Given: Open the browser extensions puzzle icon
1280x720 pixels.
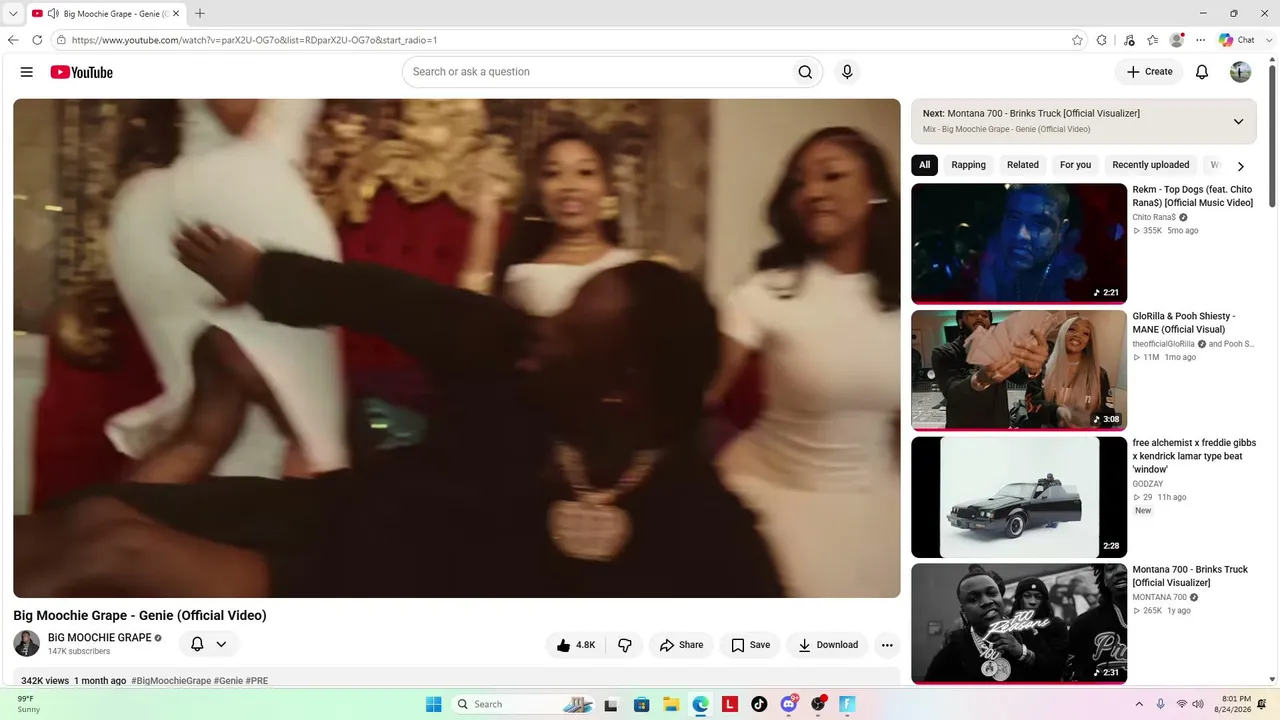Looking at the screenshot, I should [x=1102, y=40].
